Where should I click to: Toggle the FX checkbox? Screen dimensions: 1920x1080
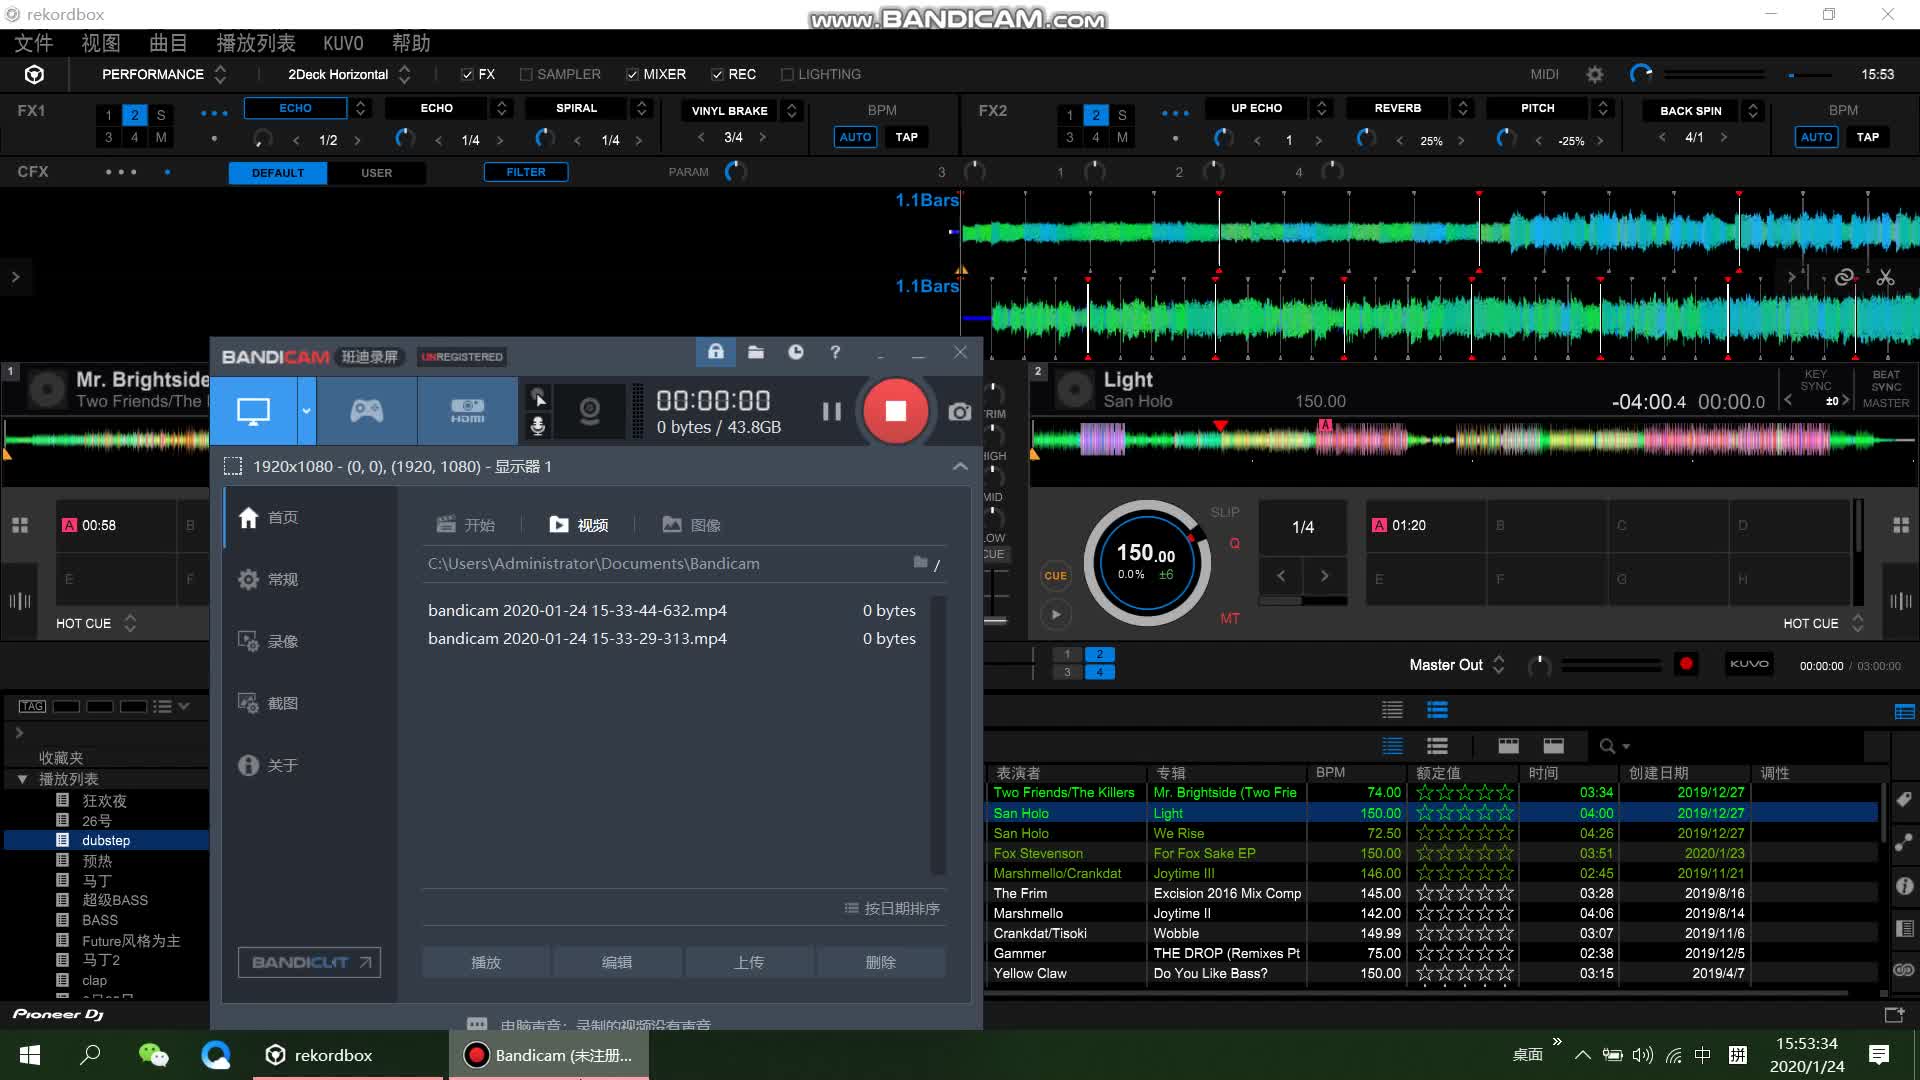coord(467,74)
